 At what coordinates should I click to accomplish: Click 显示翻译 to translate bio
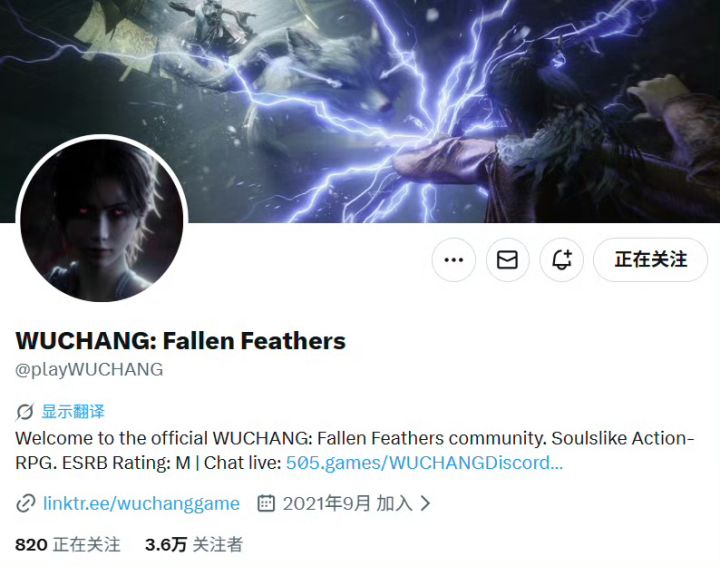click(73, 411)
